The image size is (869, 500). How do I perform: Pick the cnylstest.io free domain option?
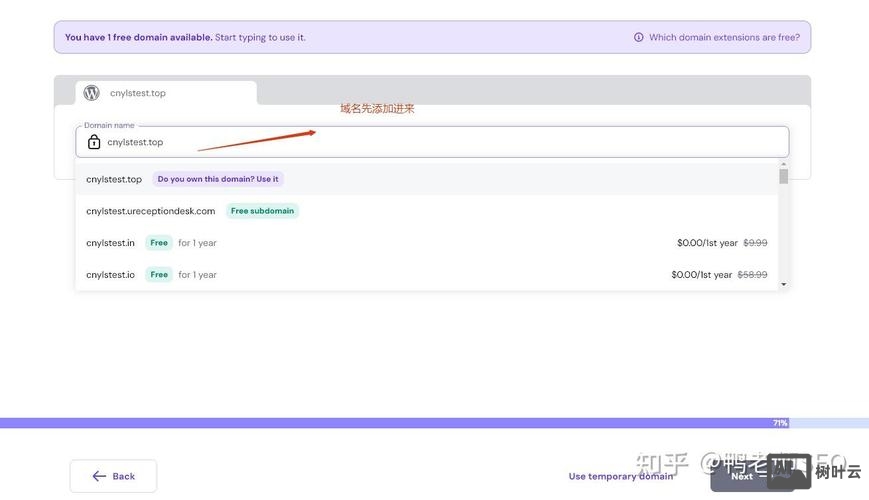point(427,274)
